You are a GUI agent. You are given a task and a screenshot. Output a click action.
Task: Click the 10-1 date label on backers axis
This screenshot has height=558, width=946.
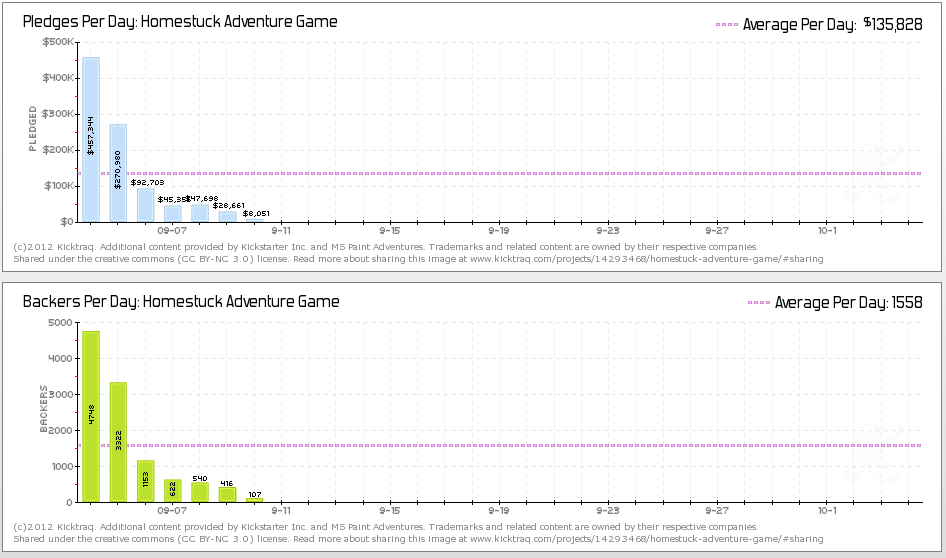coord(826,510)
